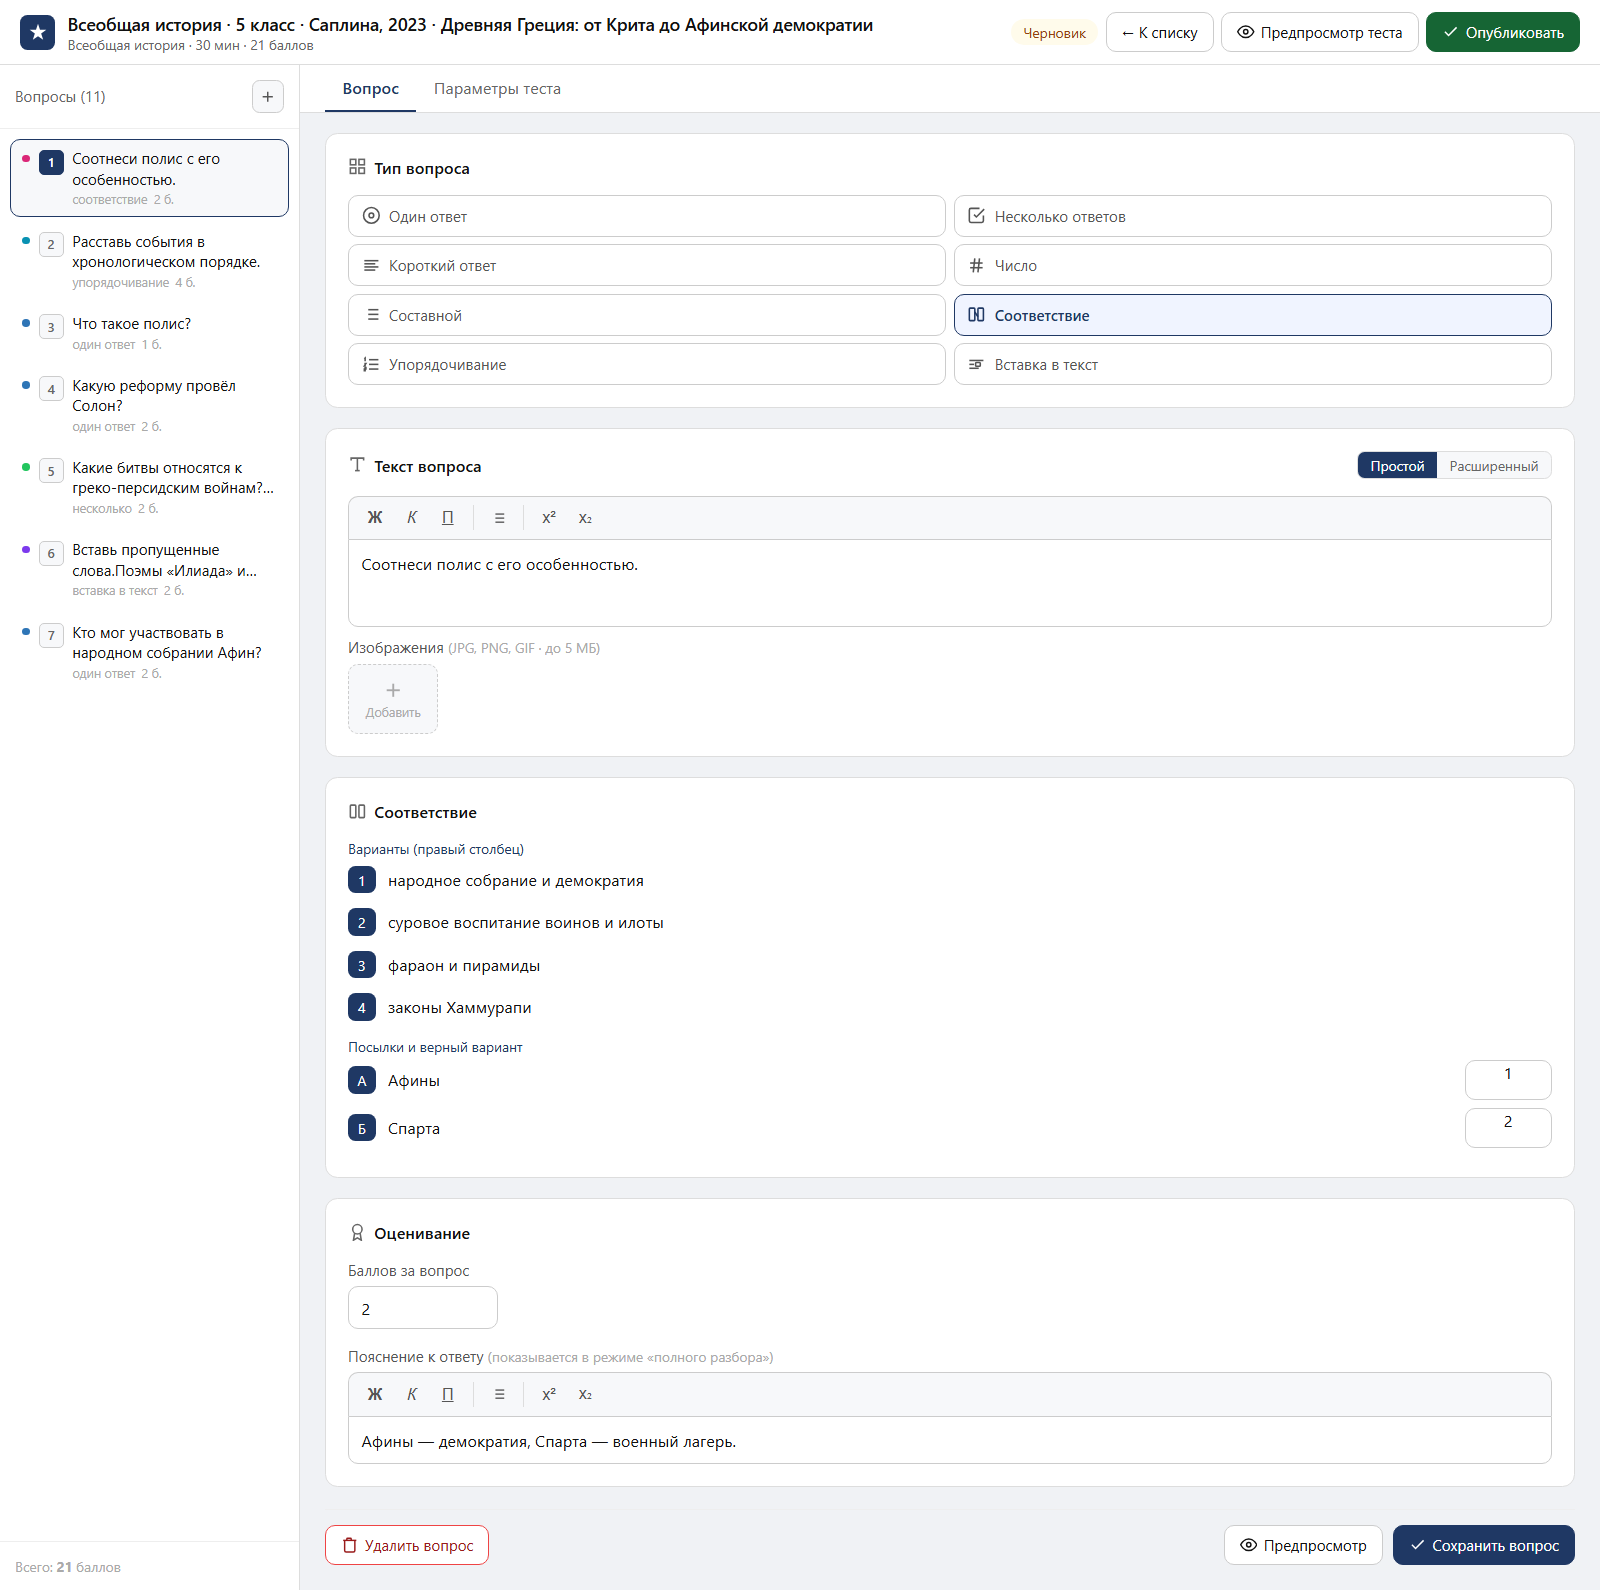Open question 2 about chronological order
The width and height of the screenshot is (1600, 1590).
pyautogui.click(x=149, y=262)
